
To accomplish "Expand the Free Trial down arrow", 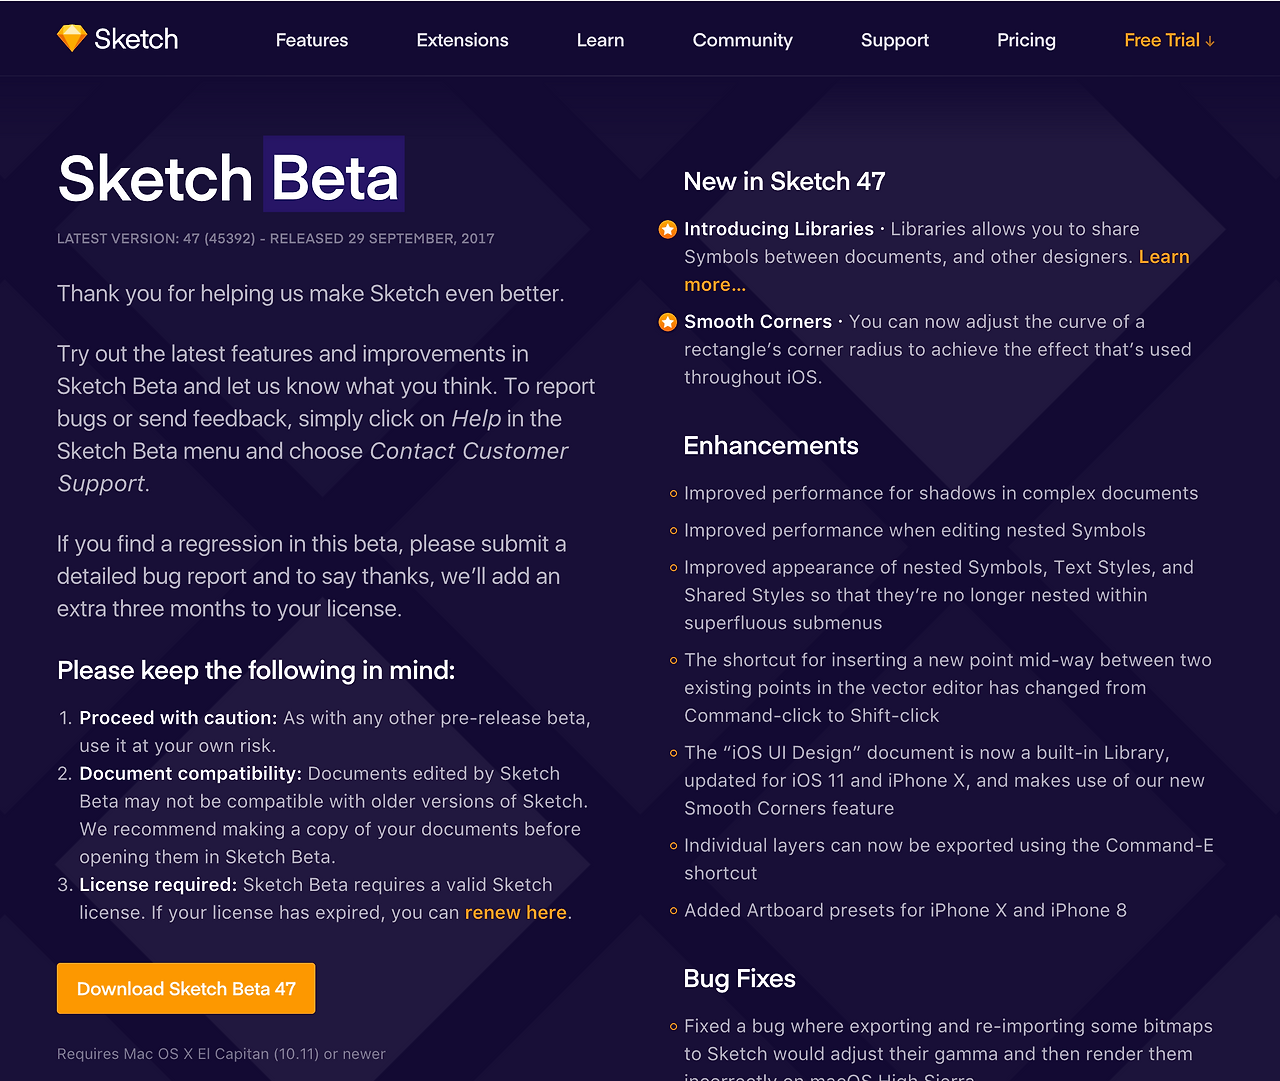I will (1210, 41).
